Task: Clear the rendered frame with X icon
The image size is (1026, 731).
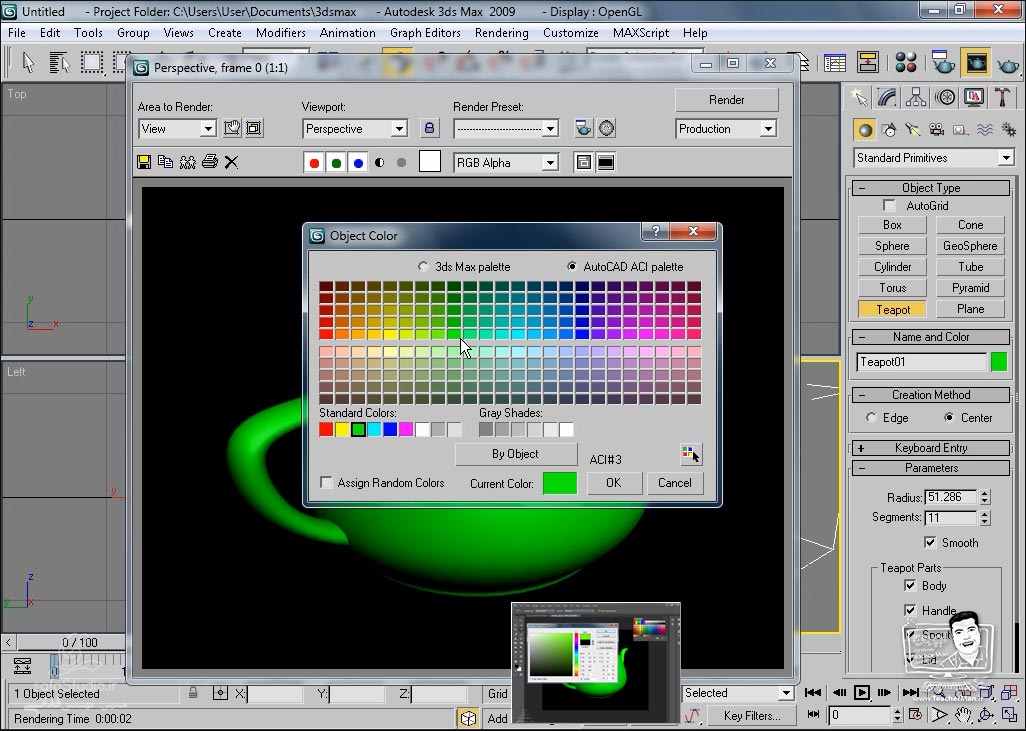Action: coord(232,162)
